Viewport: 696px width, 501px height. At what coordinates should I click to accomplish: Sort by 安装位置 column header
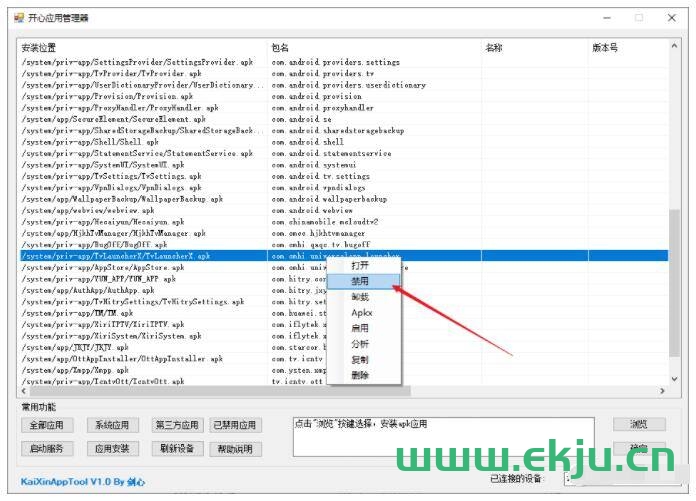pos(140,47)
